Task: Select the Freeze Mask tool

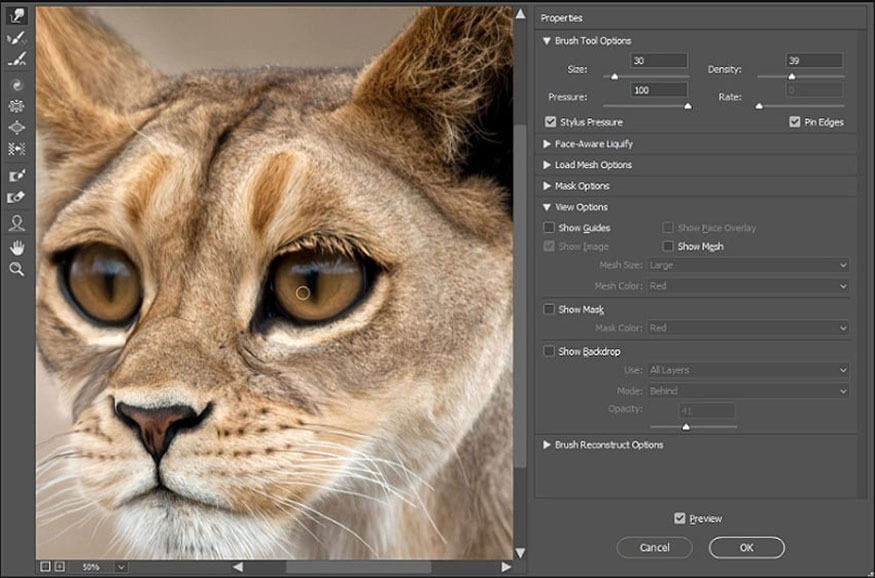Action: click(x=17, y=175)
